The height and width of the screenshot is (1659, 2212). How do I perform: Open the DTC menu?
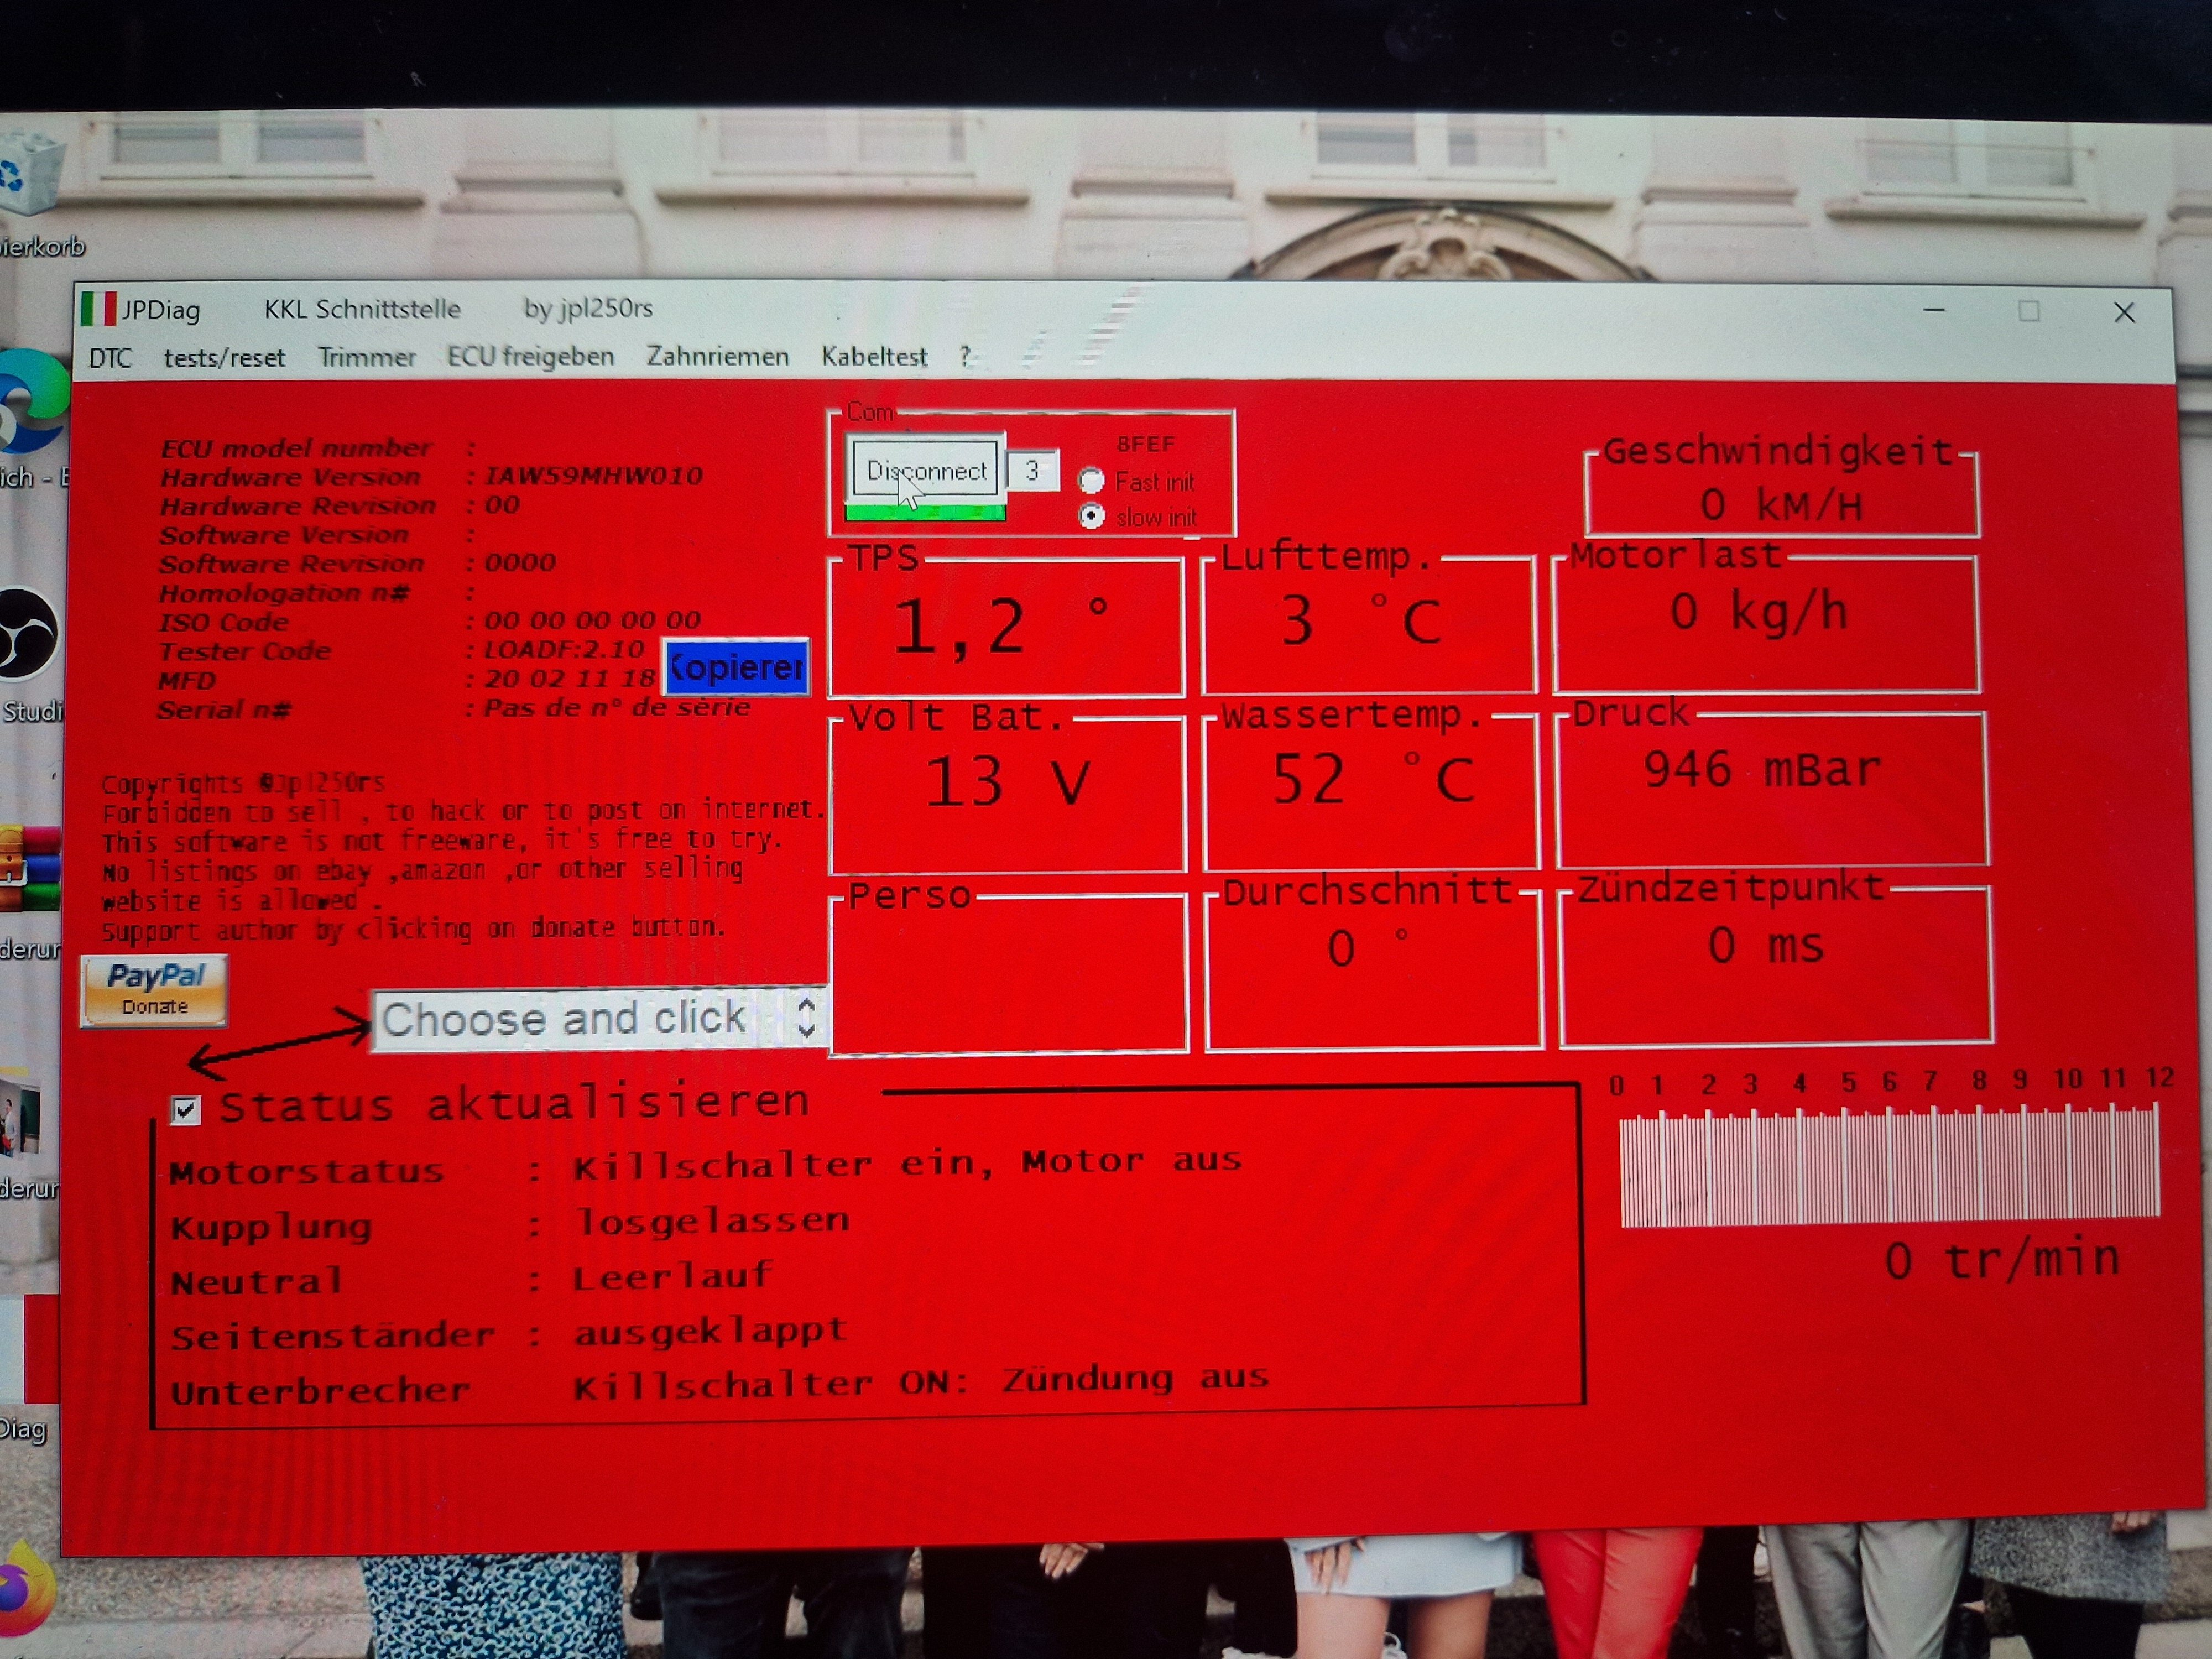[x=110, y=358]
